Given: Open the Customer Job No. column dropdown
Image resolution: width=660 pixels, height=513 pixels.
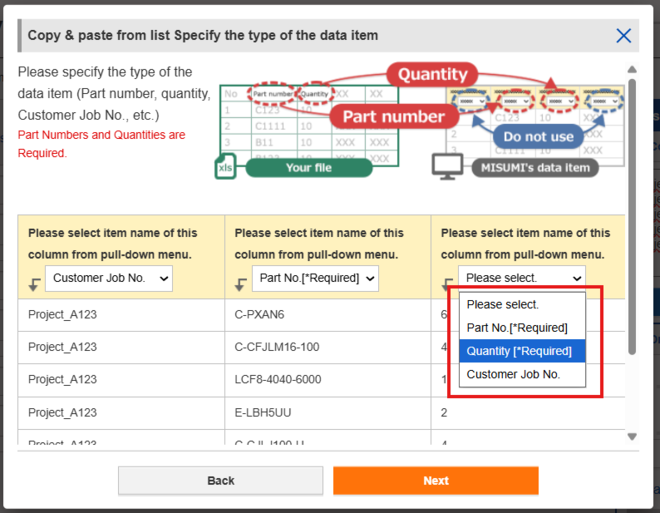Looking at the screenshot, I should [109, 278].
